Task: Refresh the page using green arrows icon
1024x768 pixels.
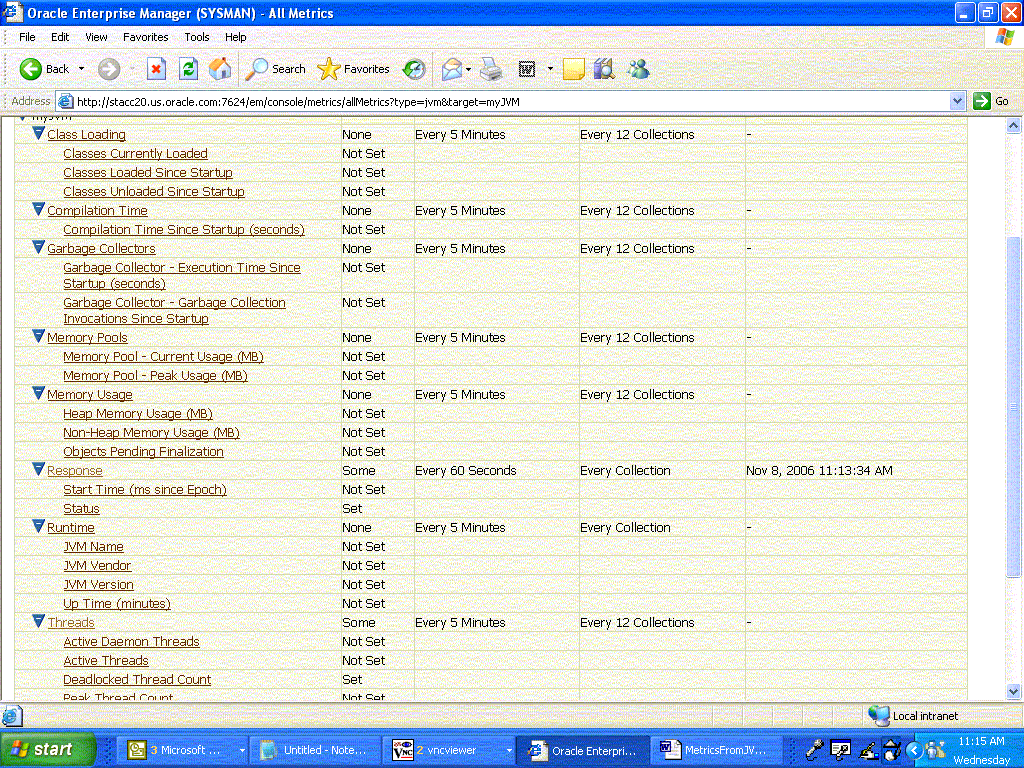Action: [x=188, y=69]
